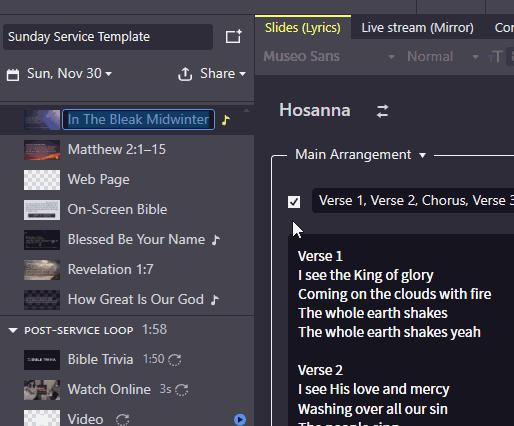This screenshot has height=426, width=514.
Task: Select the Bible Trivia item
Action: click(x=127, y=360)
